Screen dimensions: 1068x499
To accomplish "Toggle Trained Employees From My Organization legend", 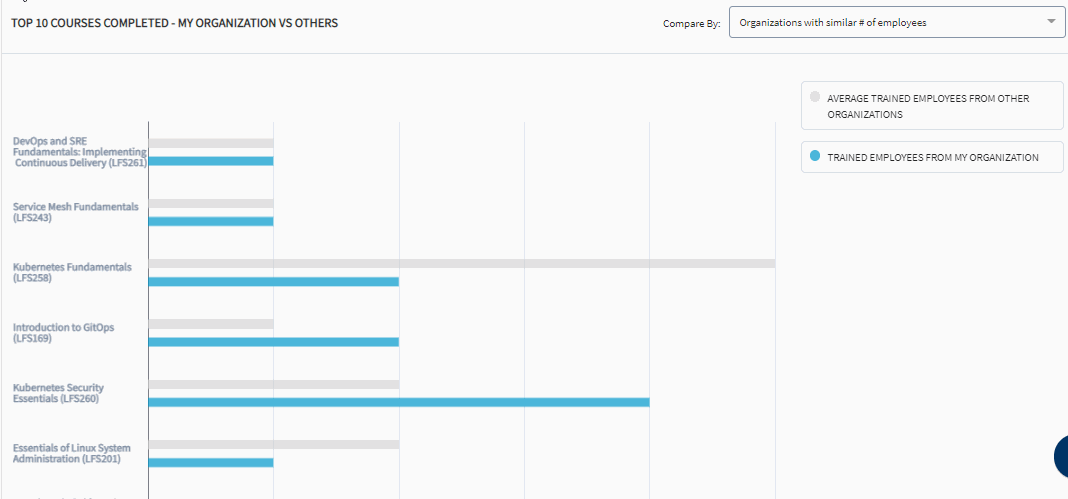I will click(932, 157).
